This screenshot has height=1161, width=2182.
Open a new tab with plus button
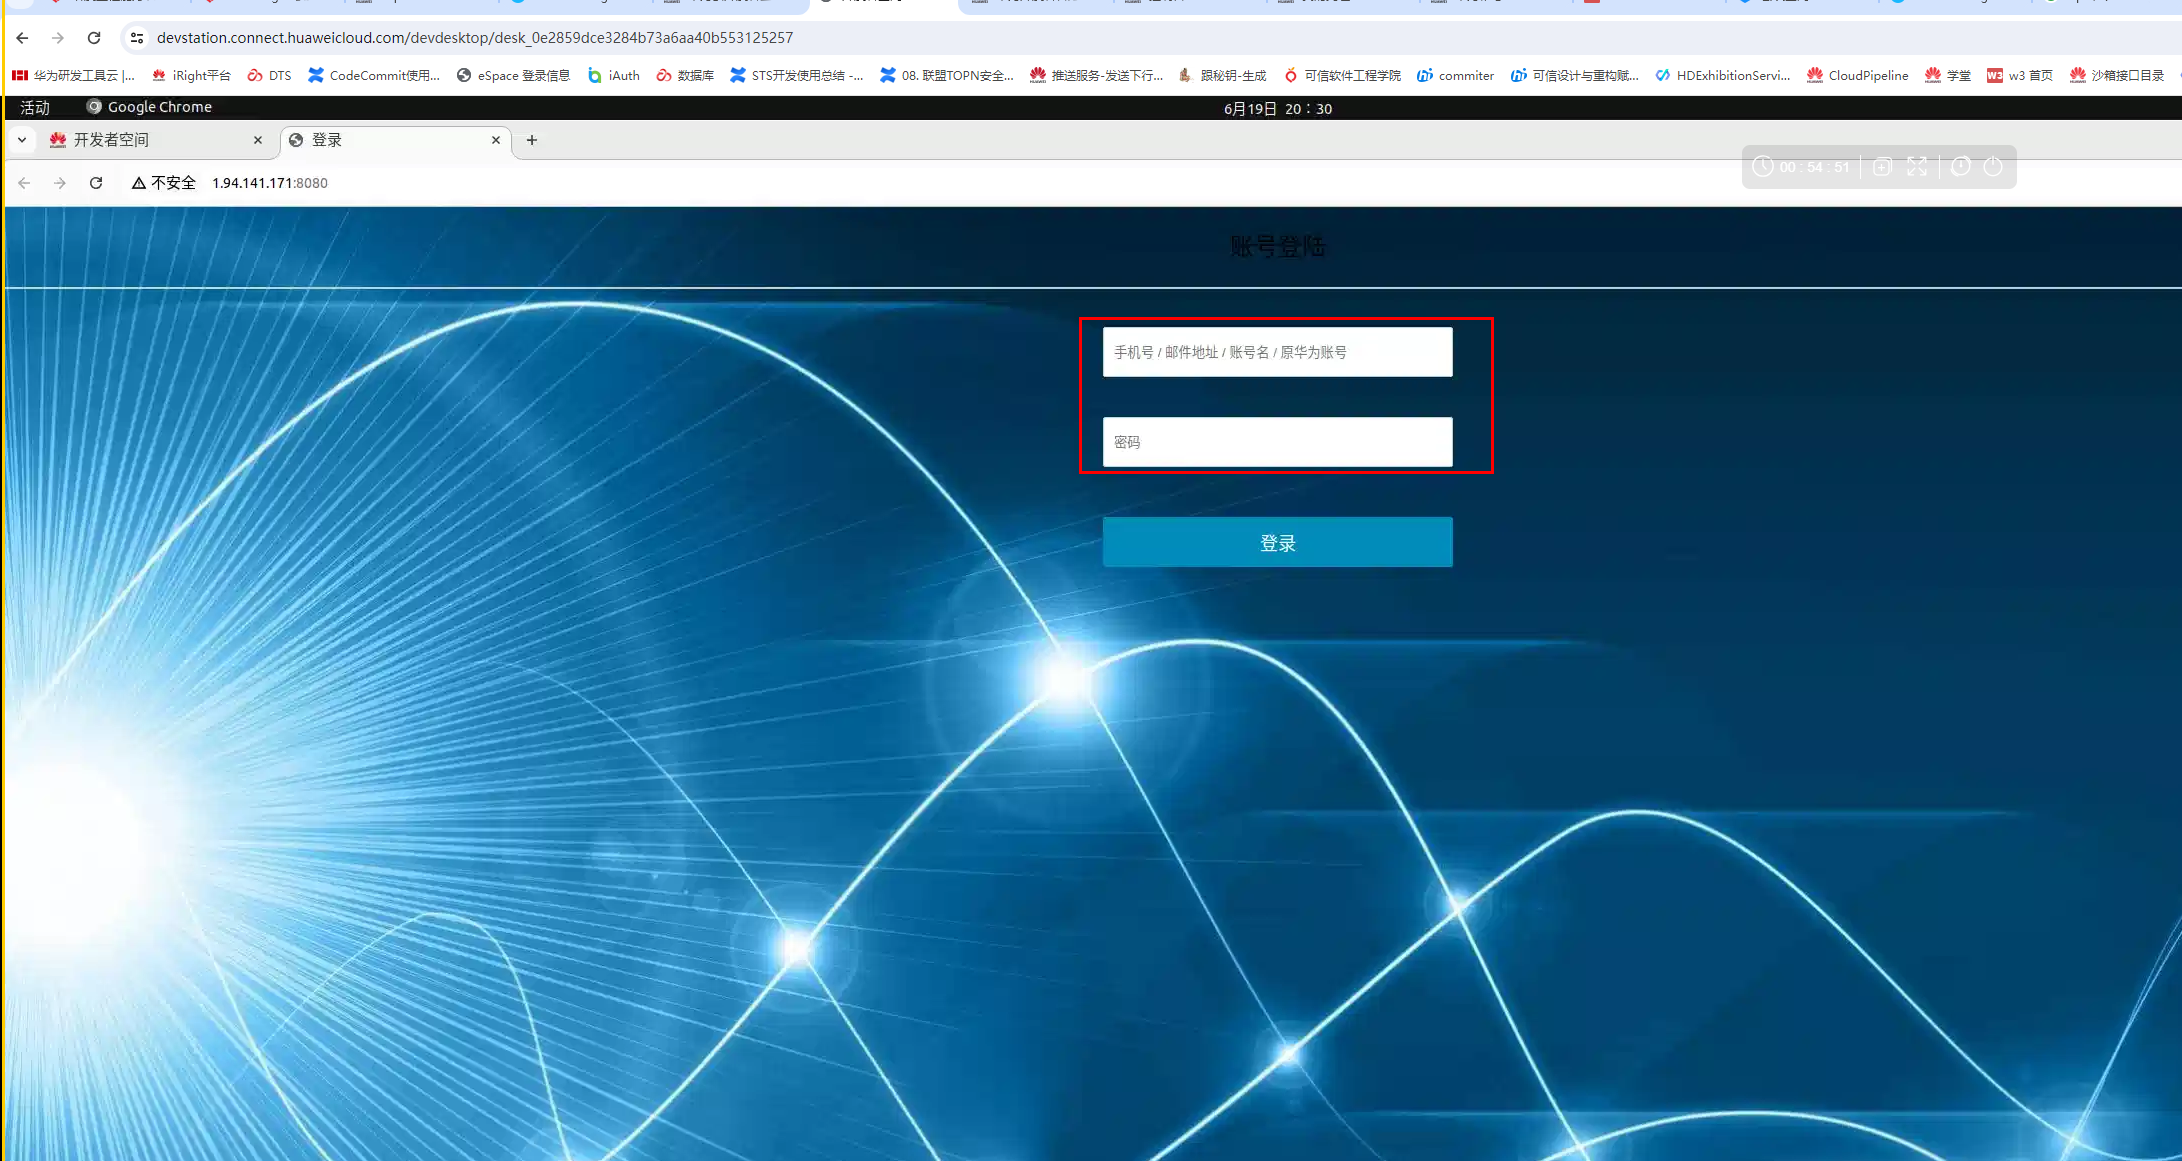532,140
